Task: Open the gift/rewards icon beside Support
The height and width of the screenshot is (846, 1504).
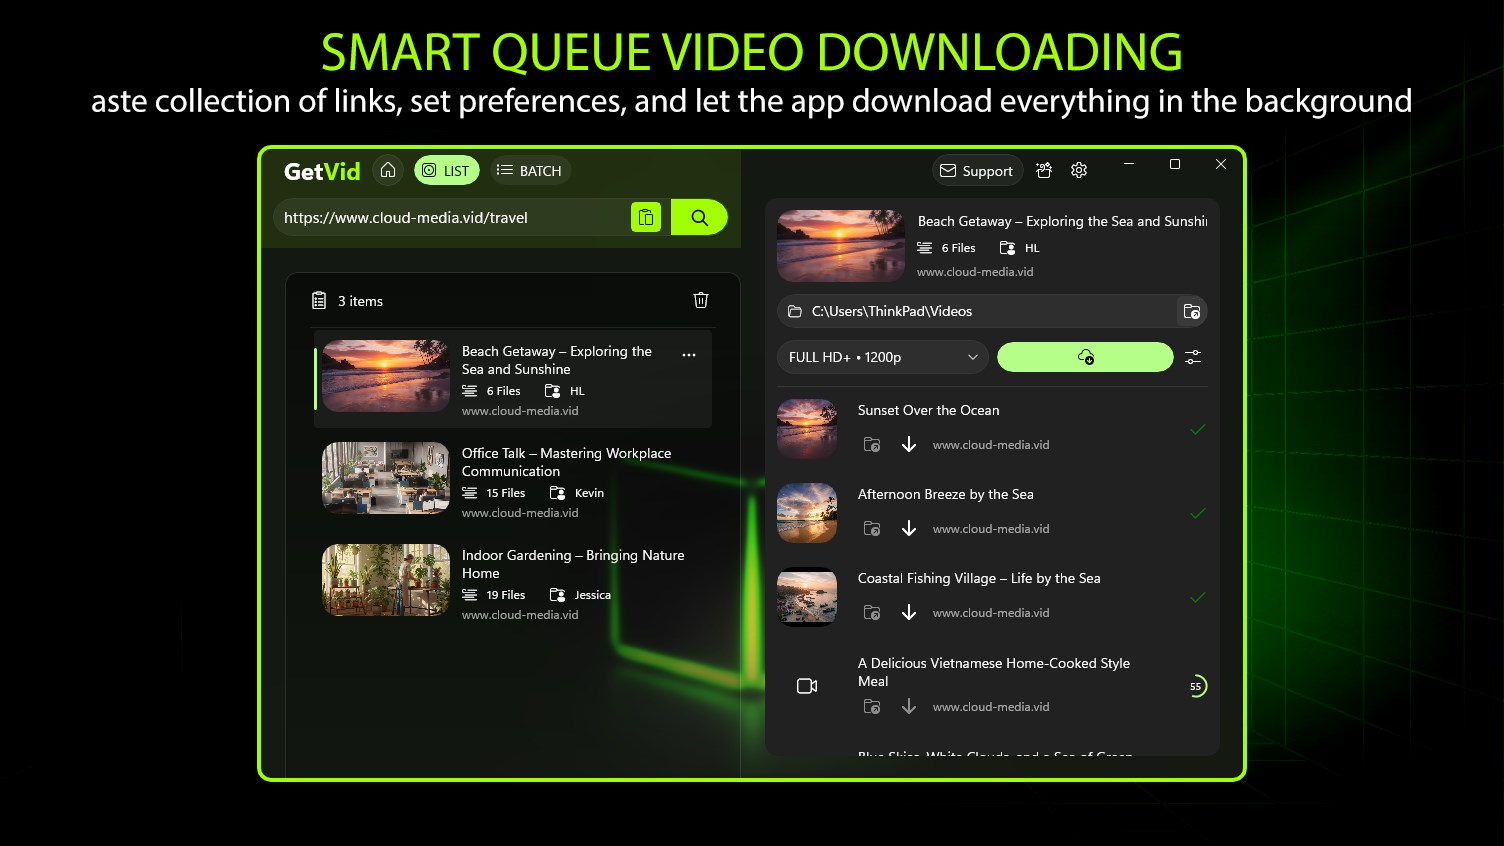Action: click(1044, 171)
